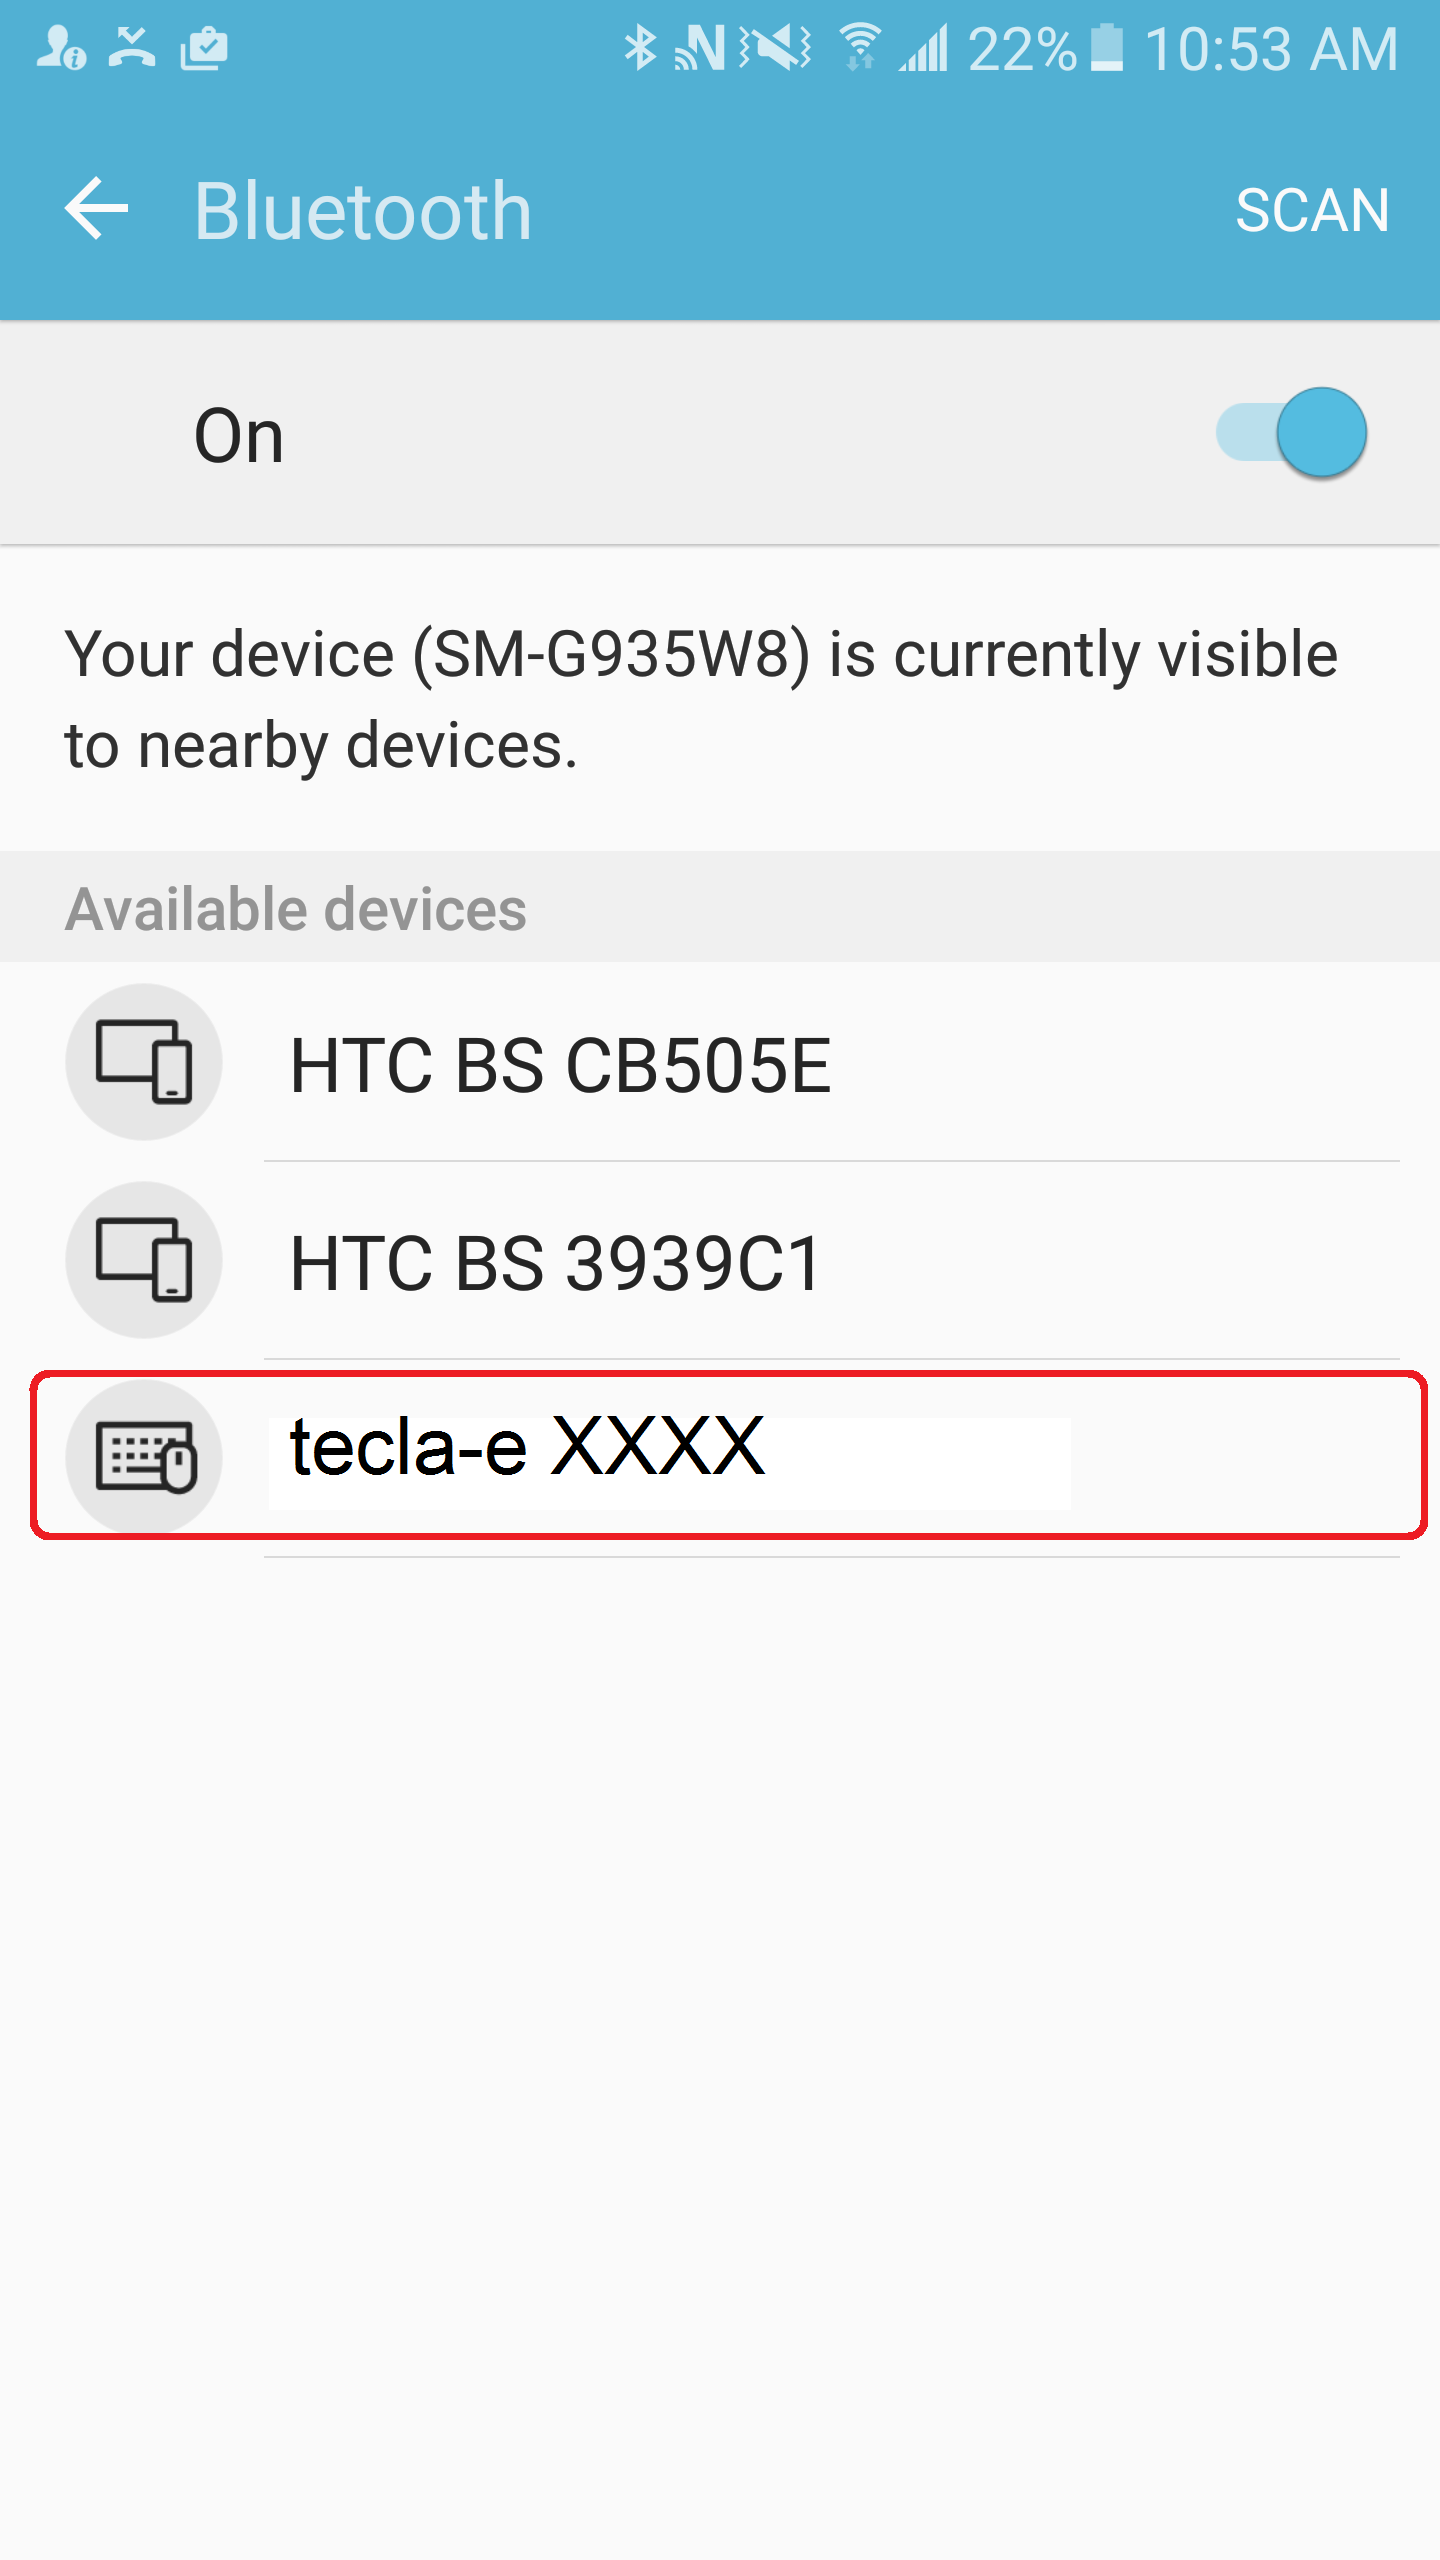Tap the Bluetooth status bar icon
This screenshot has height=2560, width=1440.
pos(640,48)
